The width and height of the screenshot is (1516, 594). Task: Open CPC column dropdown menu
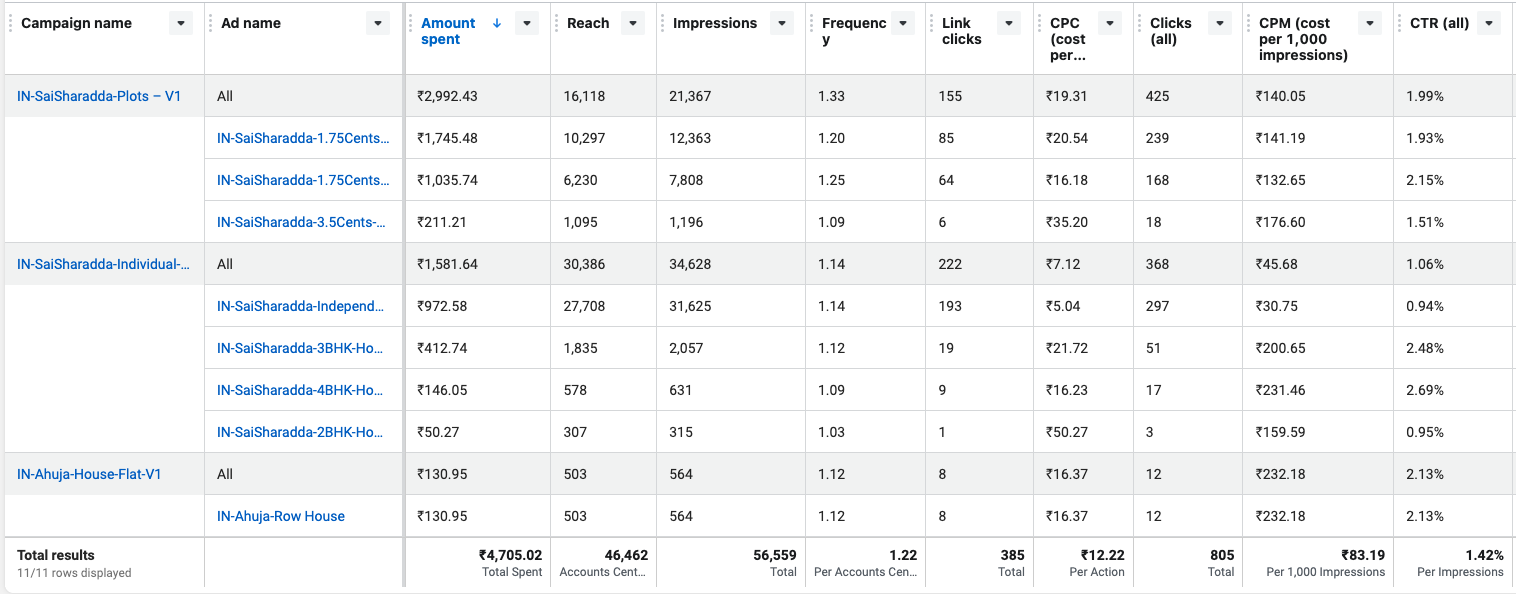1109,23
